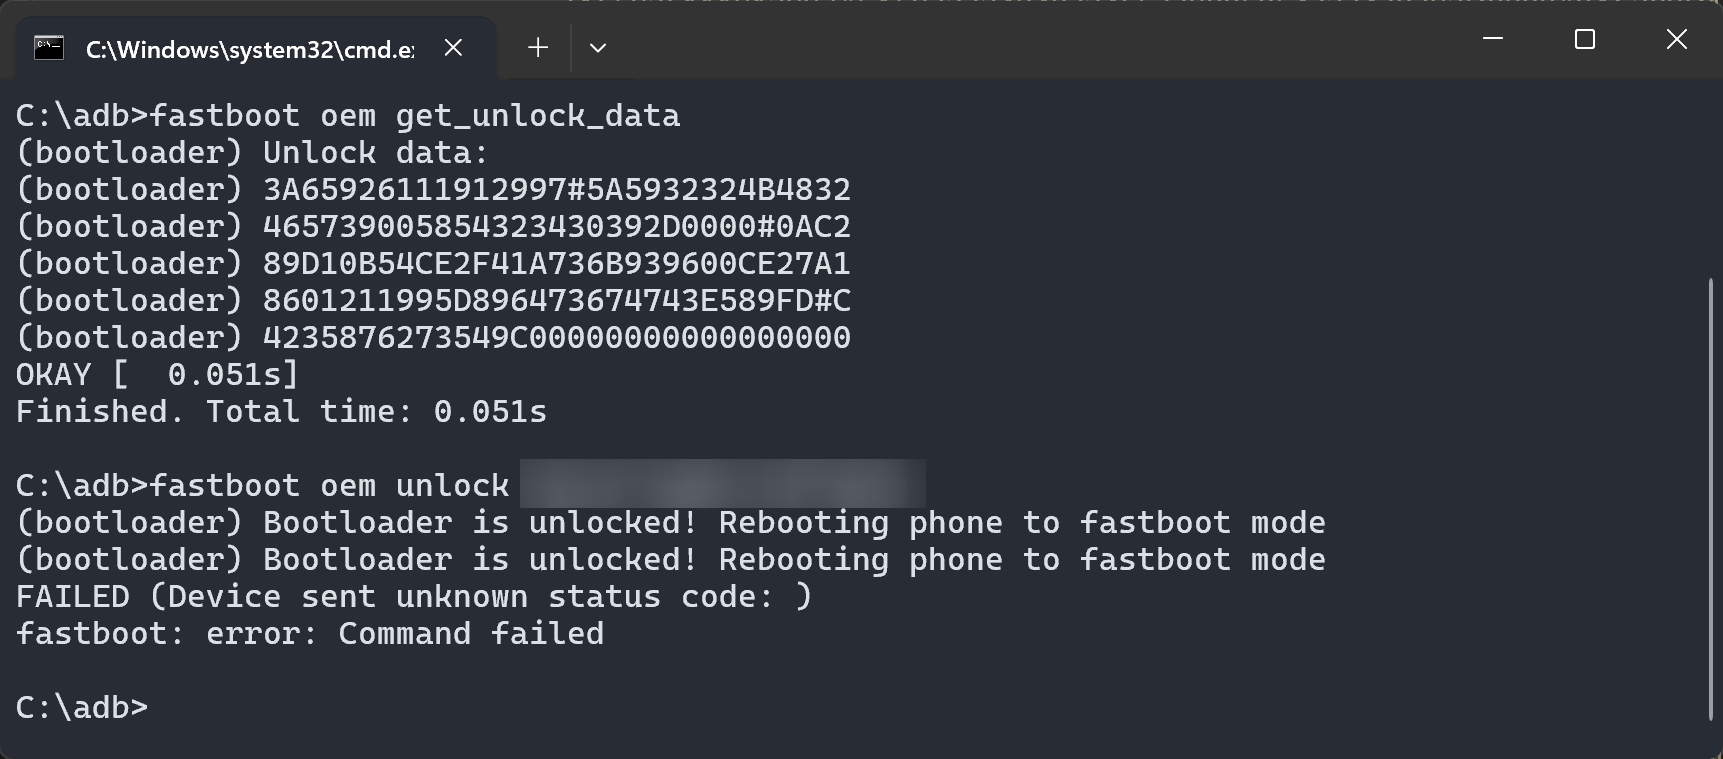
Task: Minimize the terminal window
Action: [x=1493, y=39]
